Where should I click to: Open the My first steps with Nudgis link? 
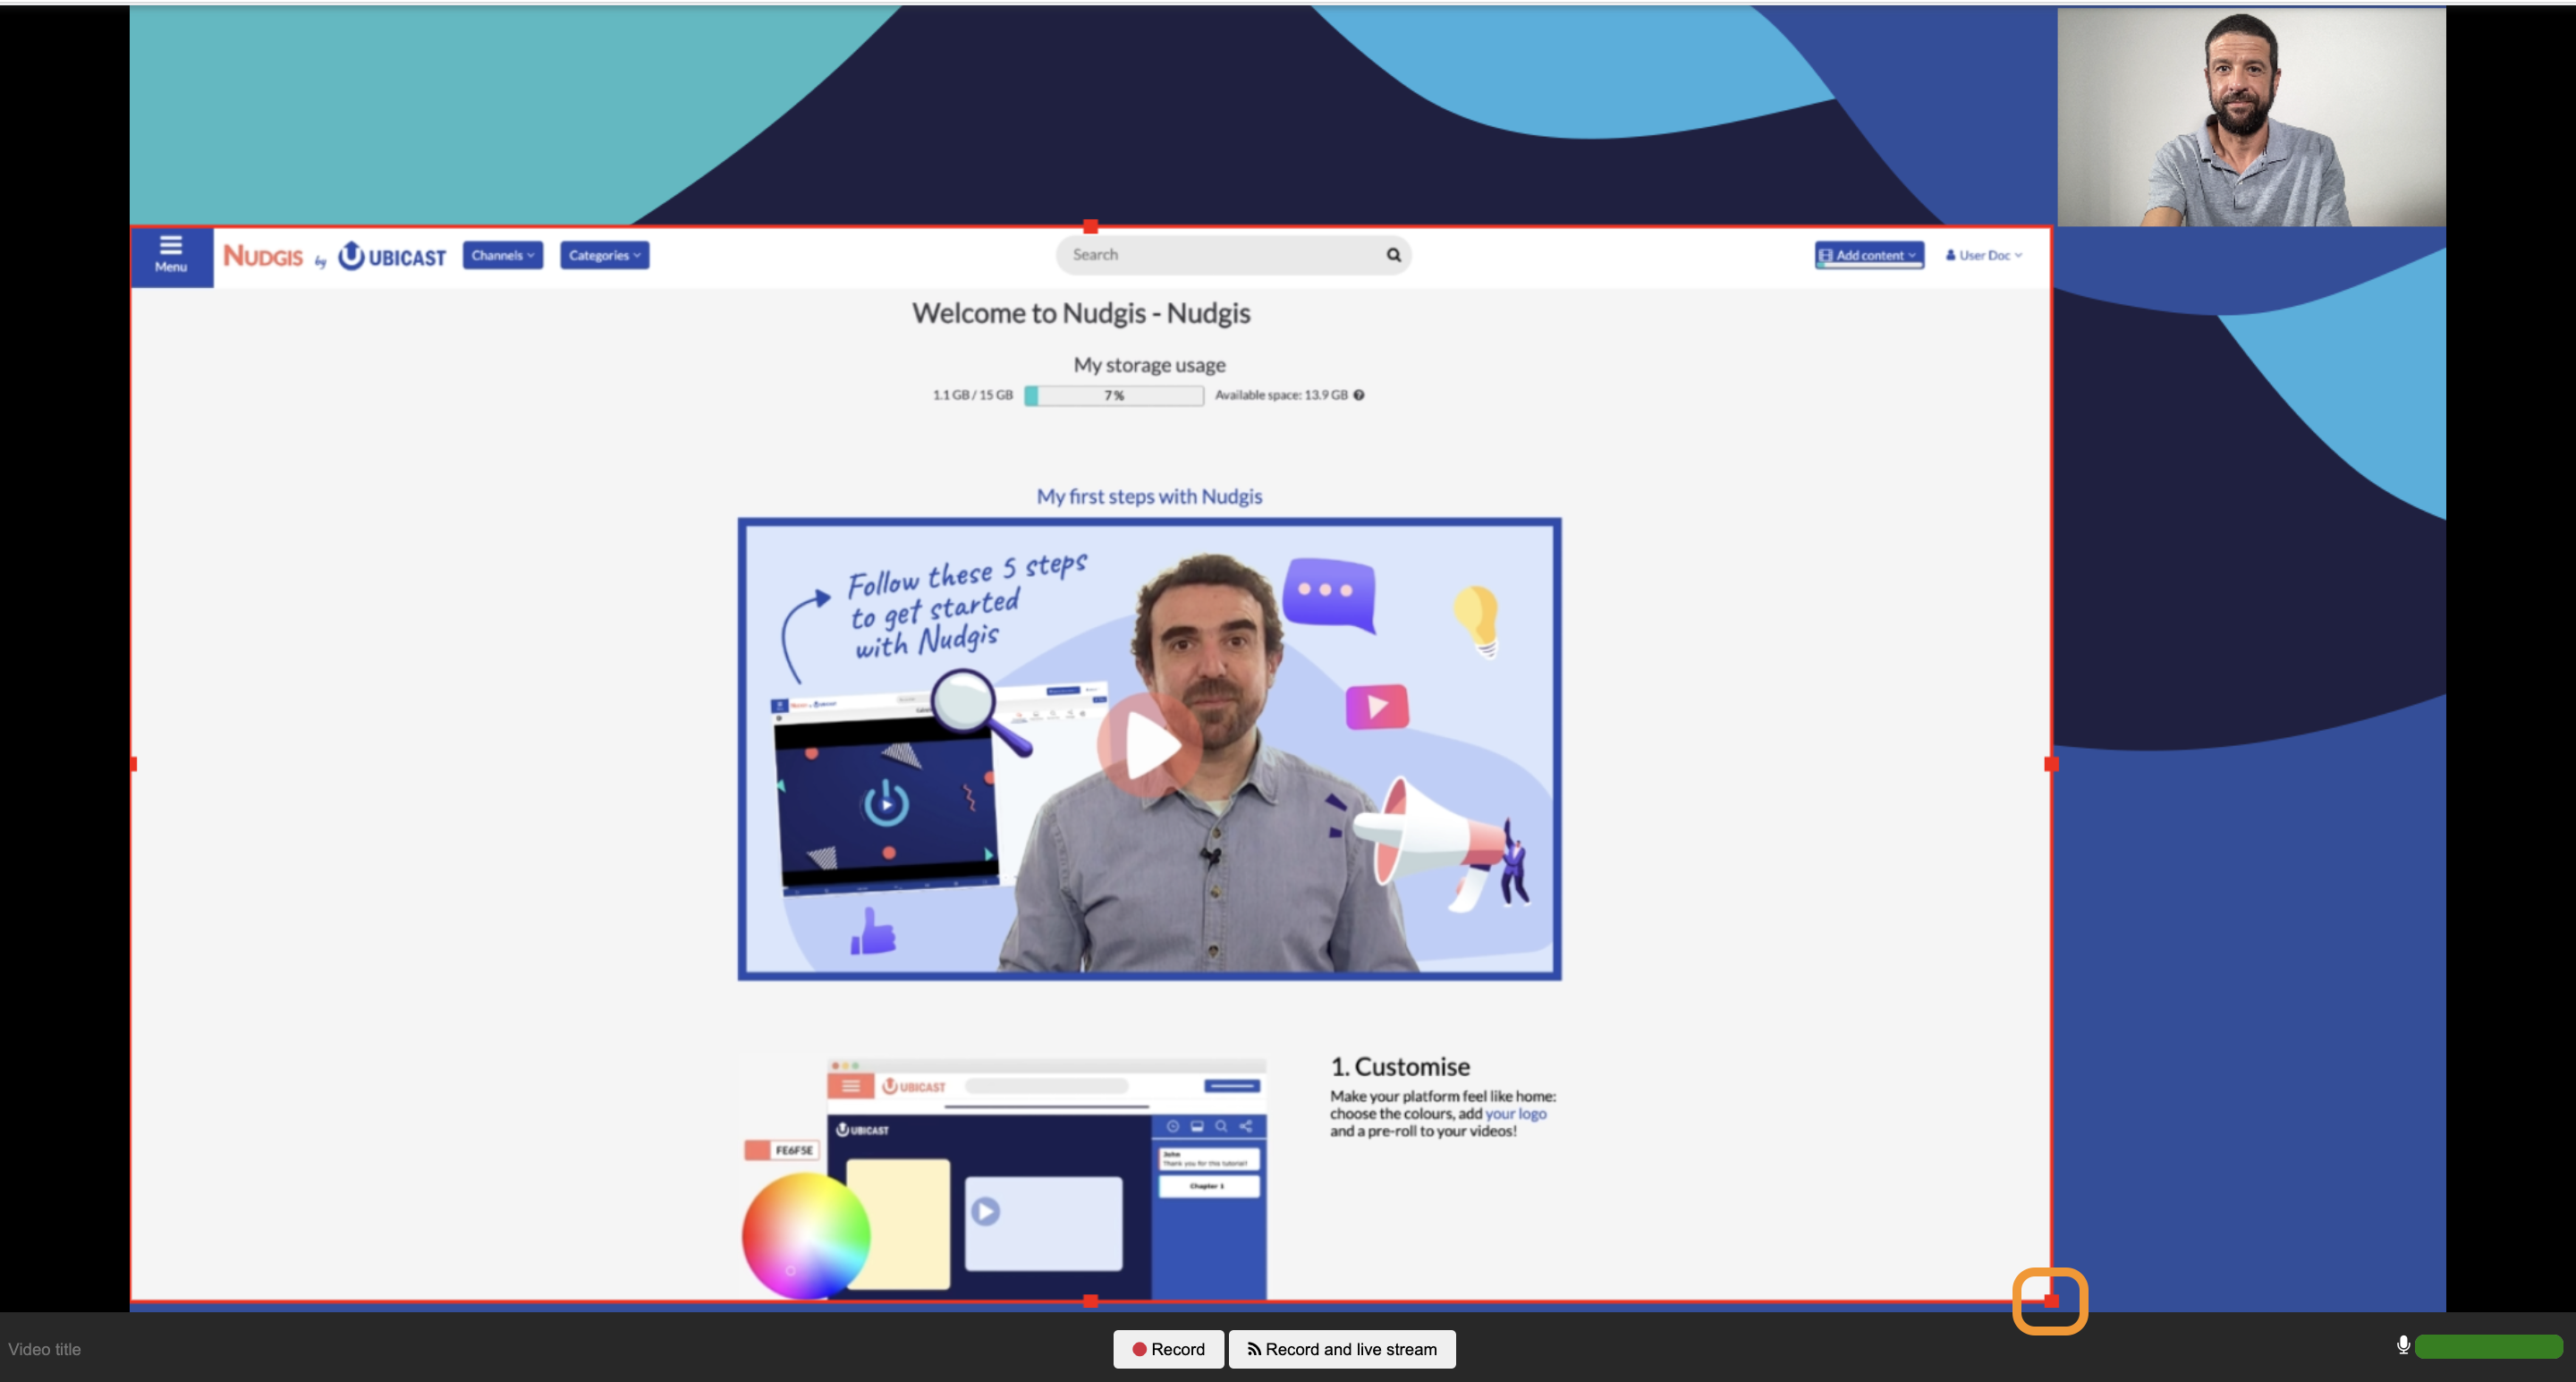tap(1149, 497)
